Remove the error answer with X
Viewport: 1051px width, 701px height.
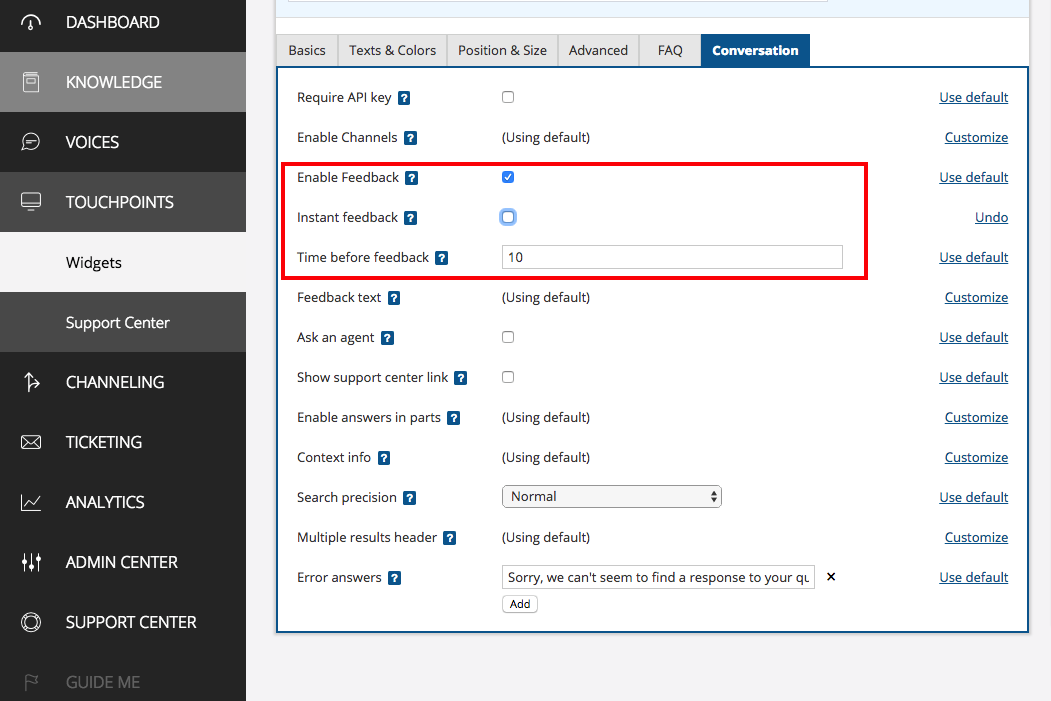tap(831, 577)
